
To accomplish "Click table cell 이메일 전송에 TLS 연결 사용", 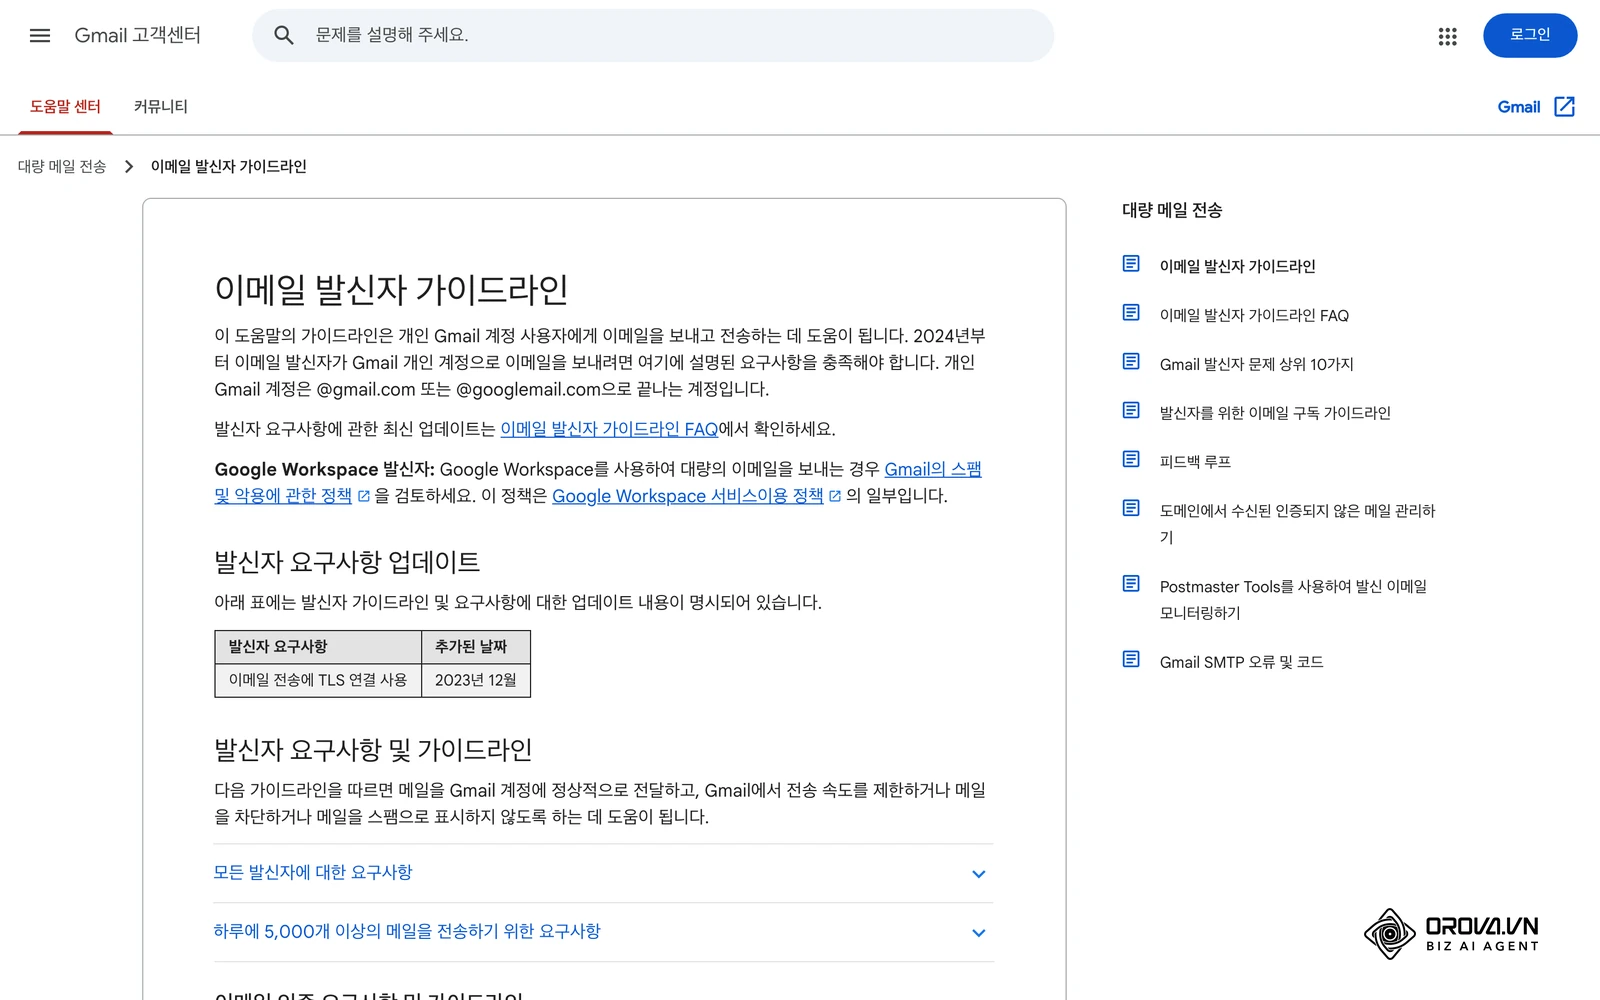I will (x=318, y=680).
